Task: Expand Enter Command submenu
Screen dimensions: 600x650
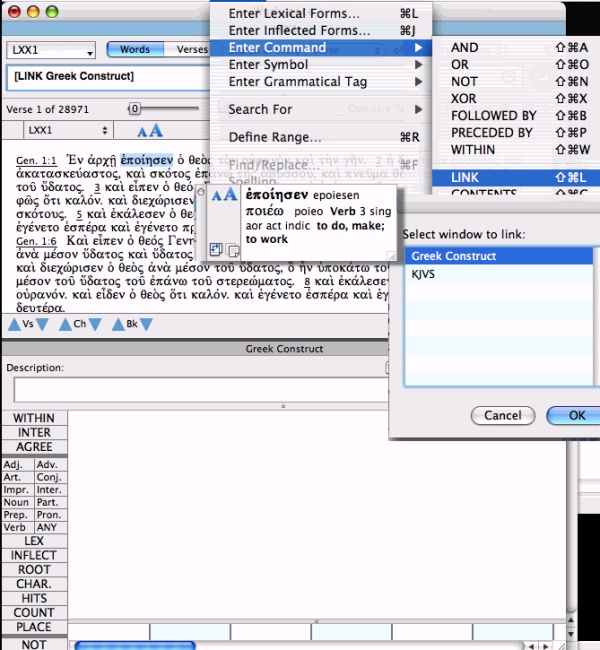Action: [321, 48]
